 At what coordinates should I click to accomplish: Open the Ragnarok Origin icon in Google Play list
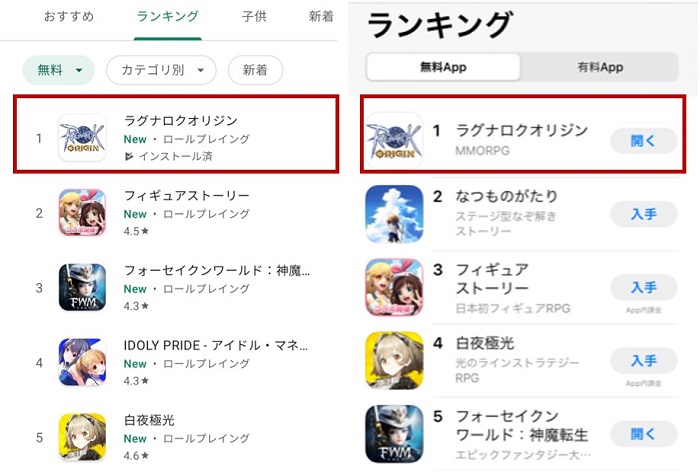83,138
